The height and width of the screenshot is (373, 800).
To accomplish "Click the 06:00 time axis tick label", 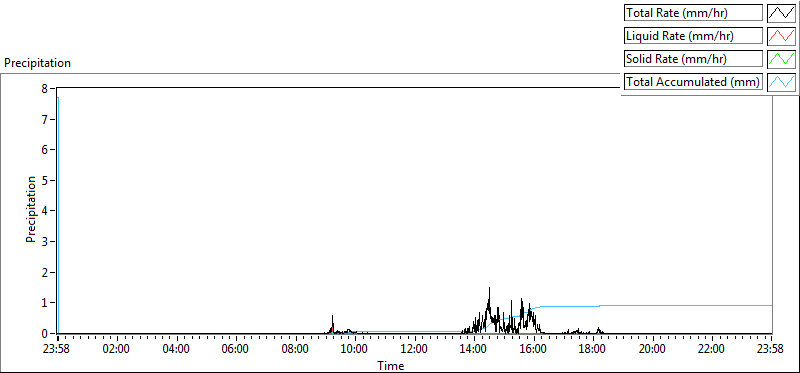I will 236,350.
